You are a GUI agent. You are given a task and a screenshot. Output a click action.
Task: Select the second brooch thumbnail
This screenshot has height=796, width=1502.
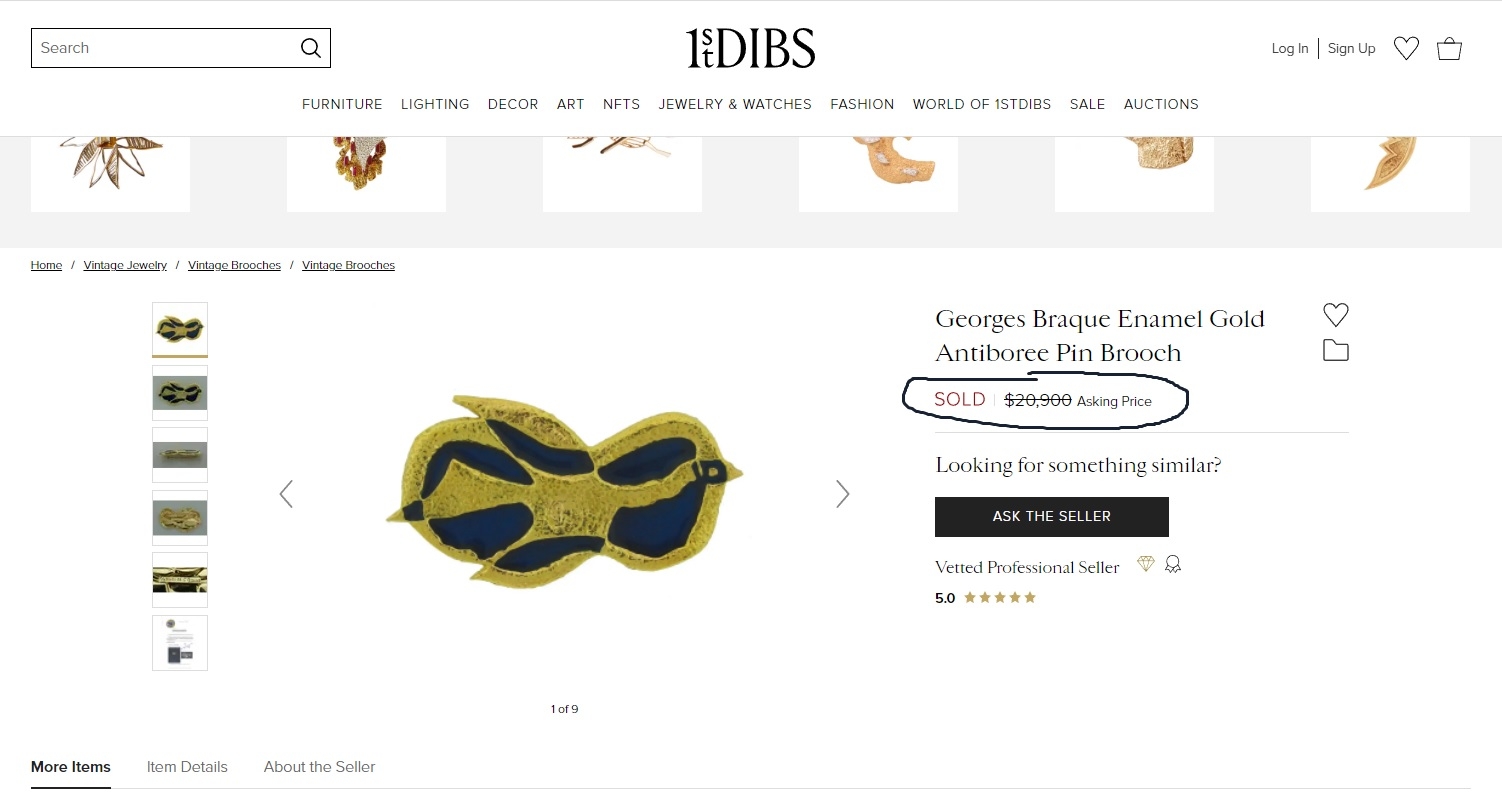180,393
